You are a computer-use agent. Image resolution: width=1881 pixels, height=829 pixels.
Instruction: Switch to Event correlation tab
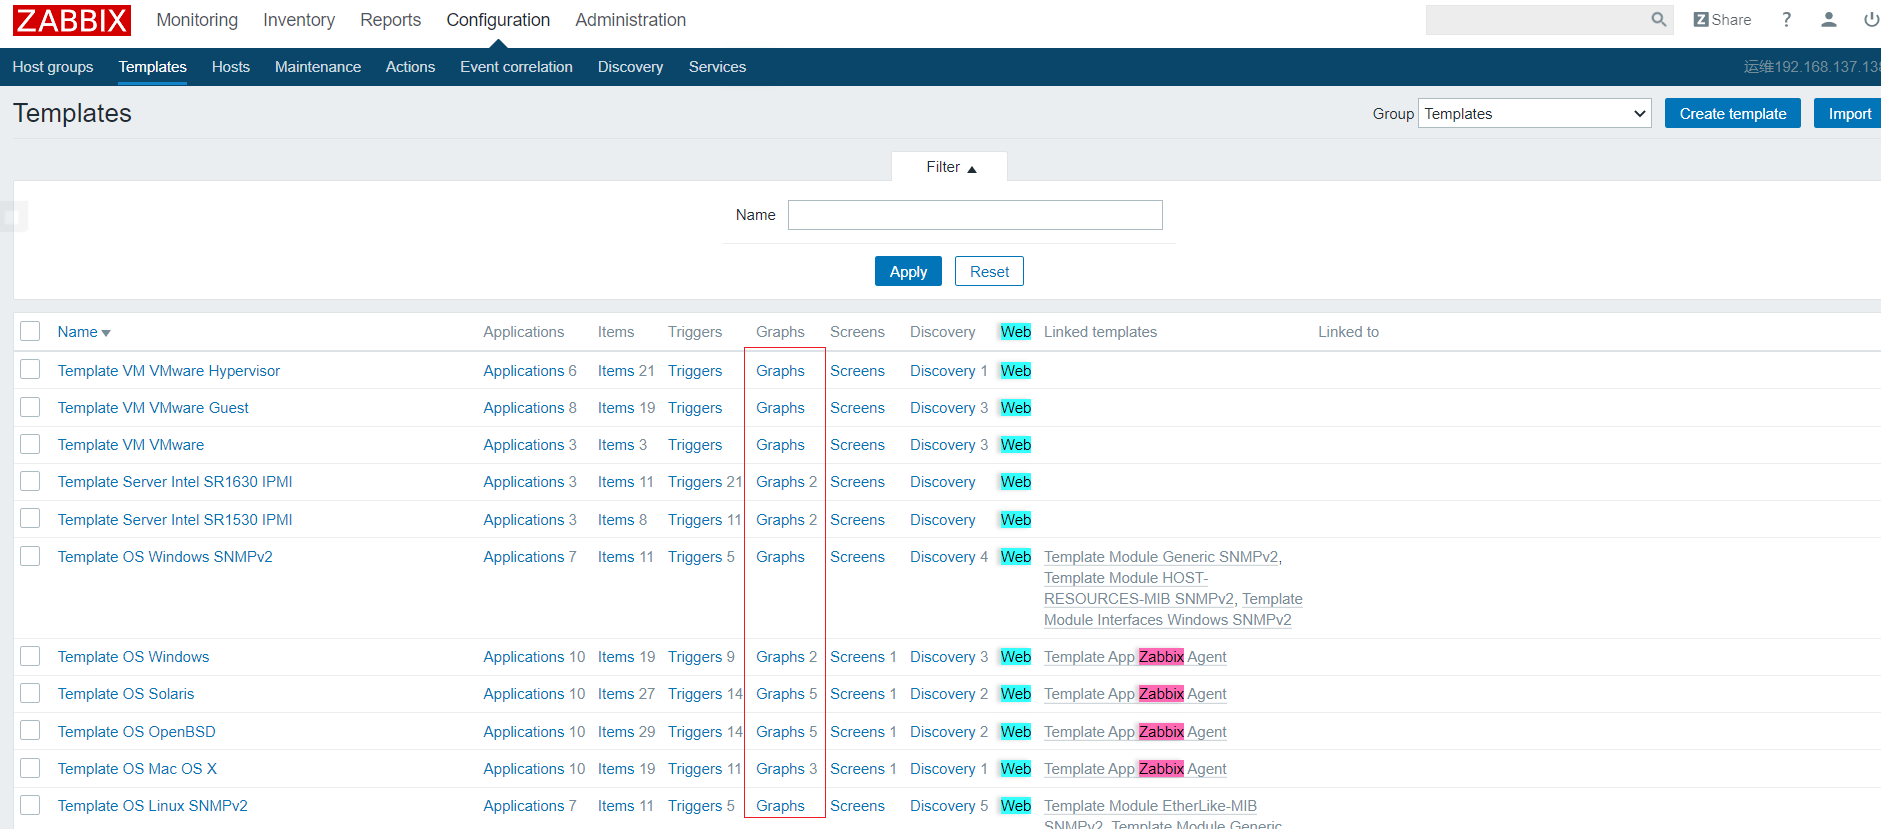pyautogui.click(x=516, y=67)
